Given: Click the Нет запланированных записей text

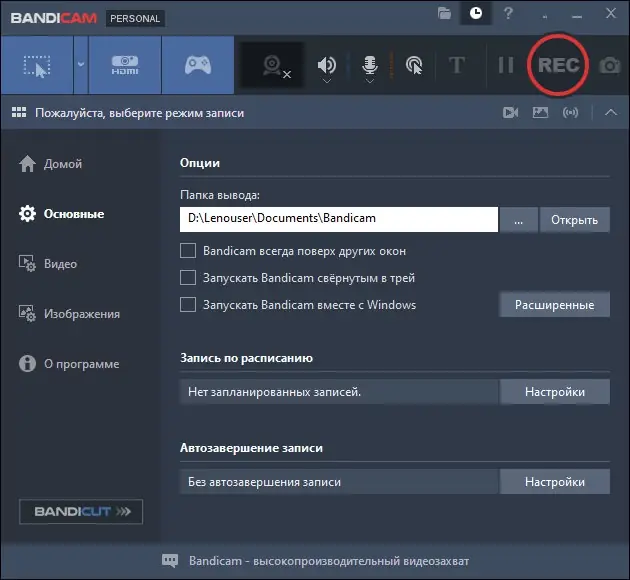Looking at the screenshot, I should pyautogui.click(x=274, y=392).
